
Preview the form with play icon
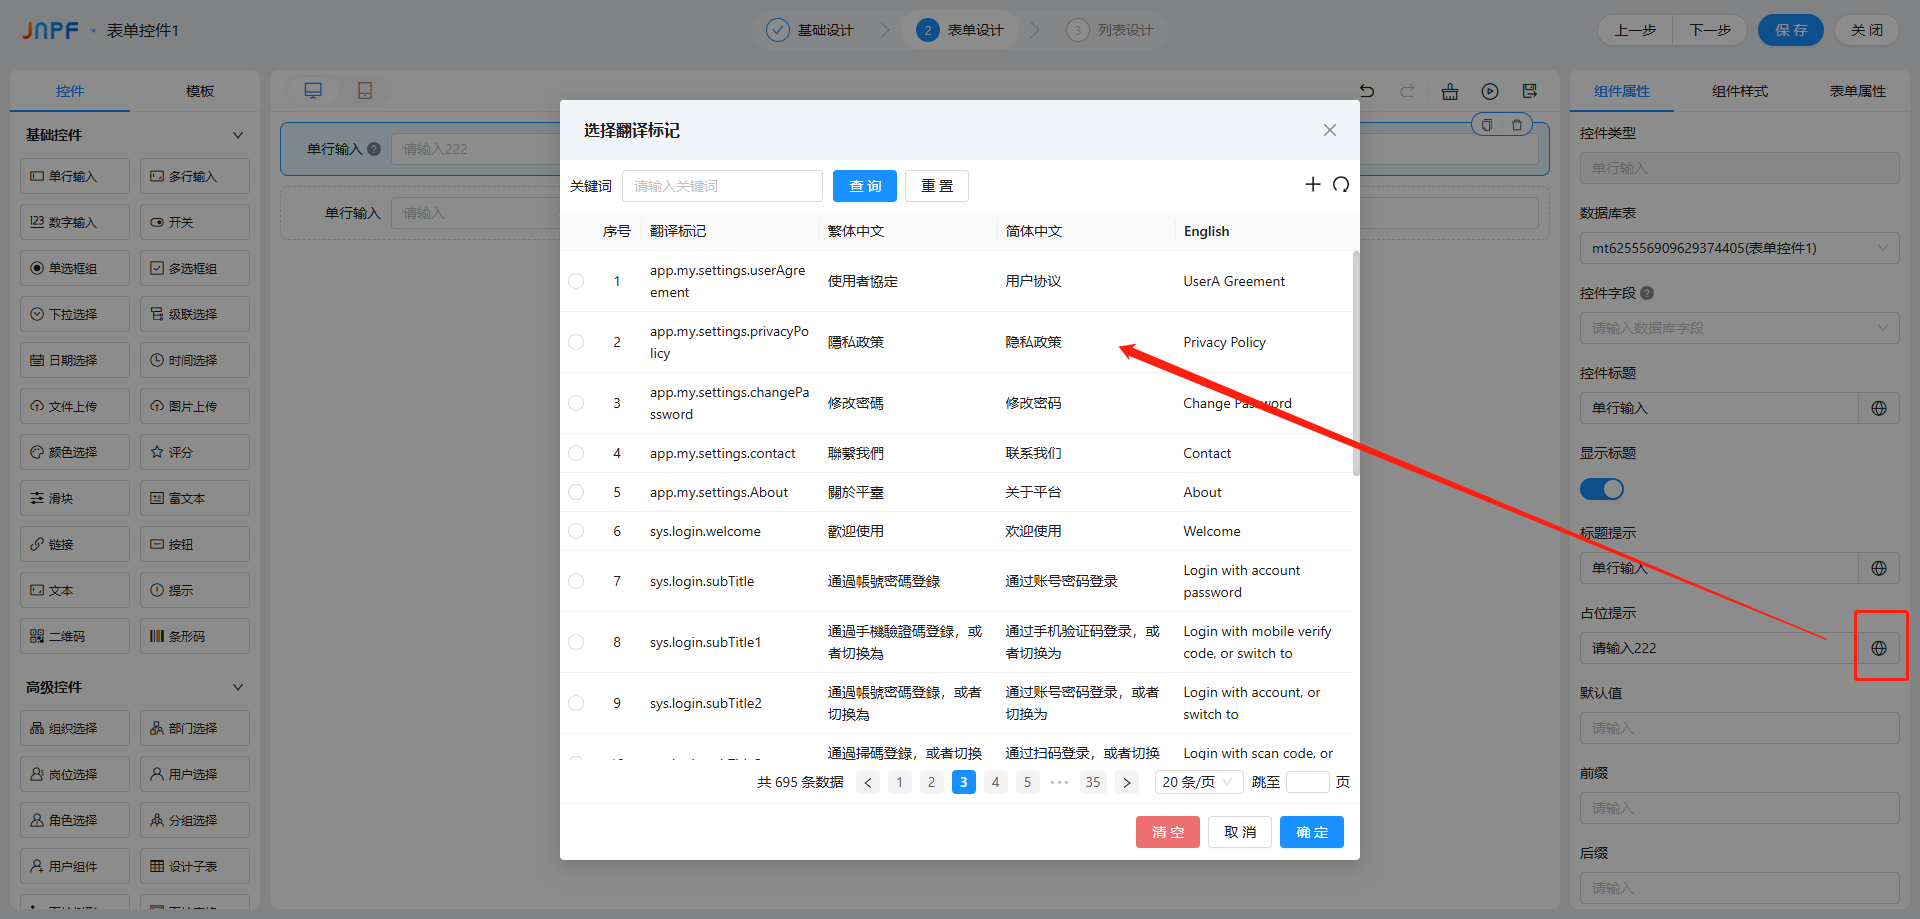1490,91
